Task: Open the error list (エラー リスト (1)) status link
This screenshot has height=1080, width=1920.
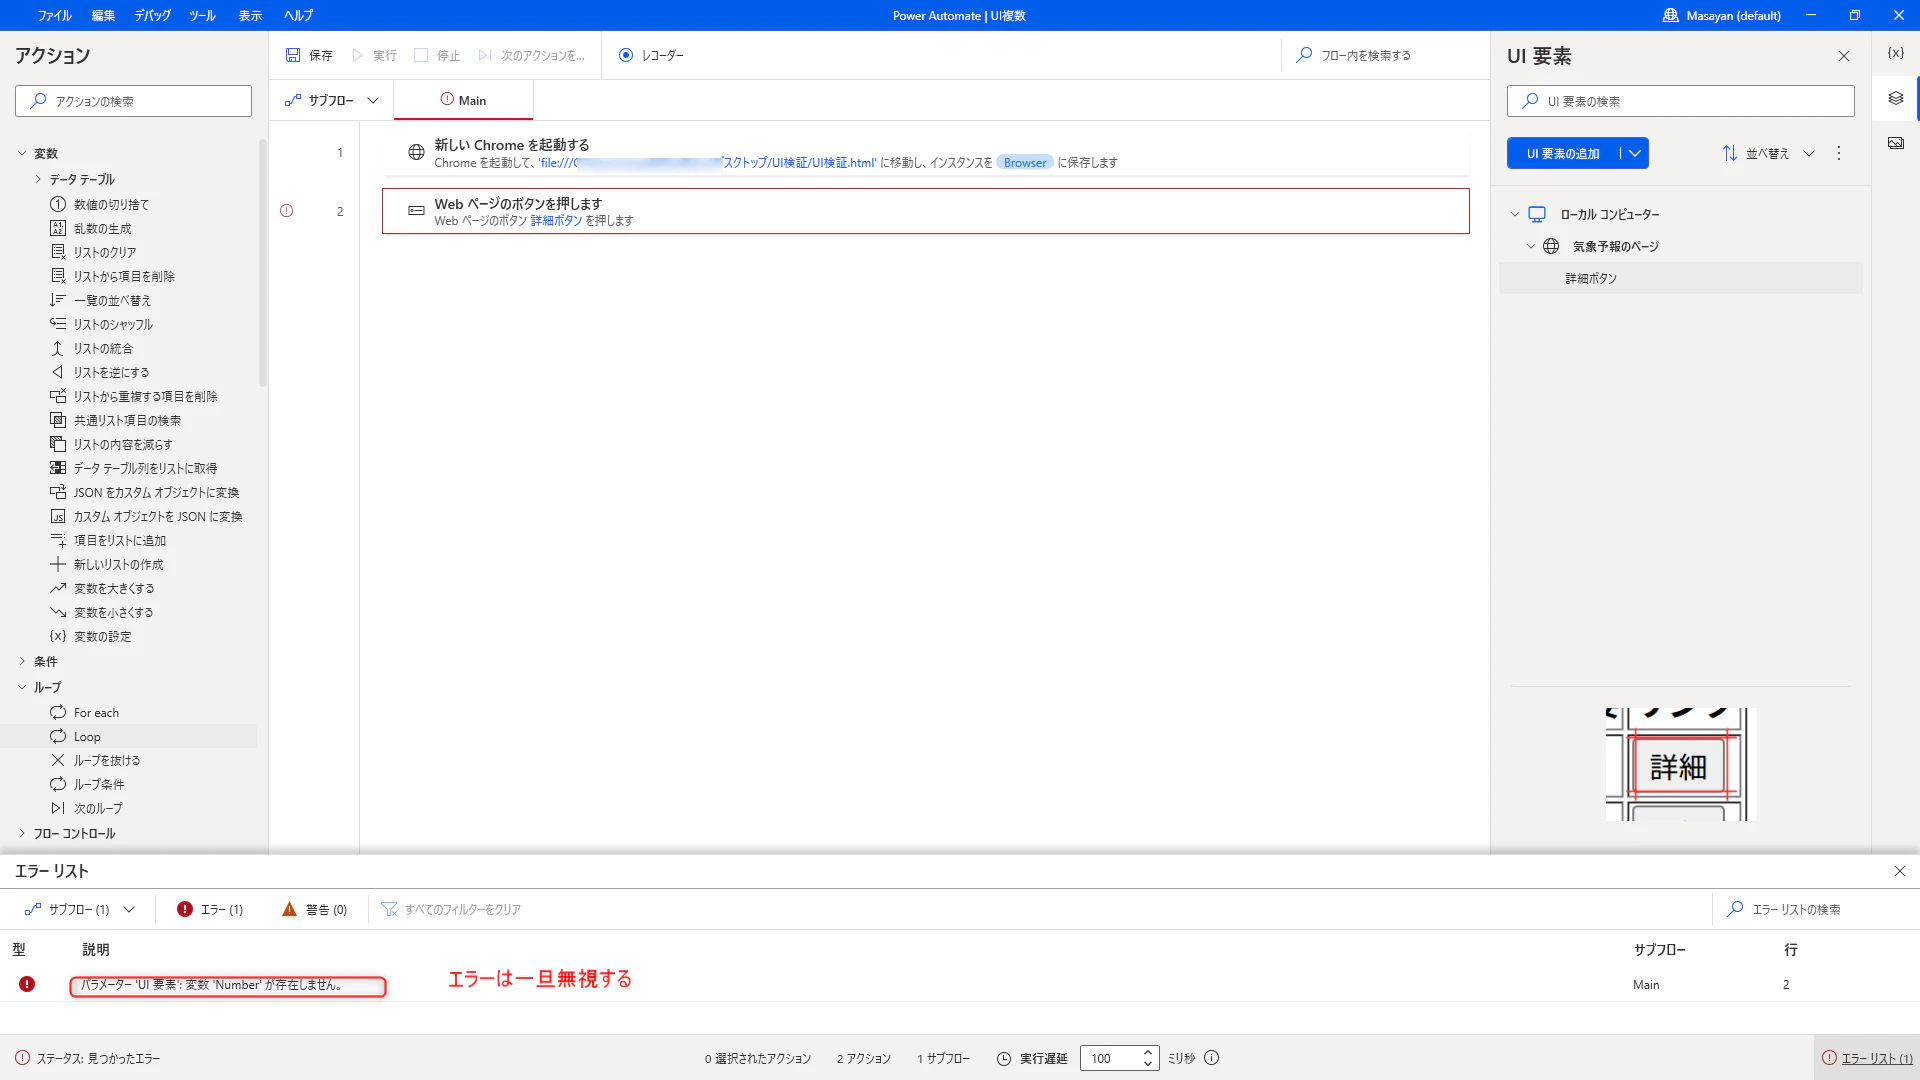Action: point(1867,1058)
